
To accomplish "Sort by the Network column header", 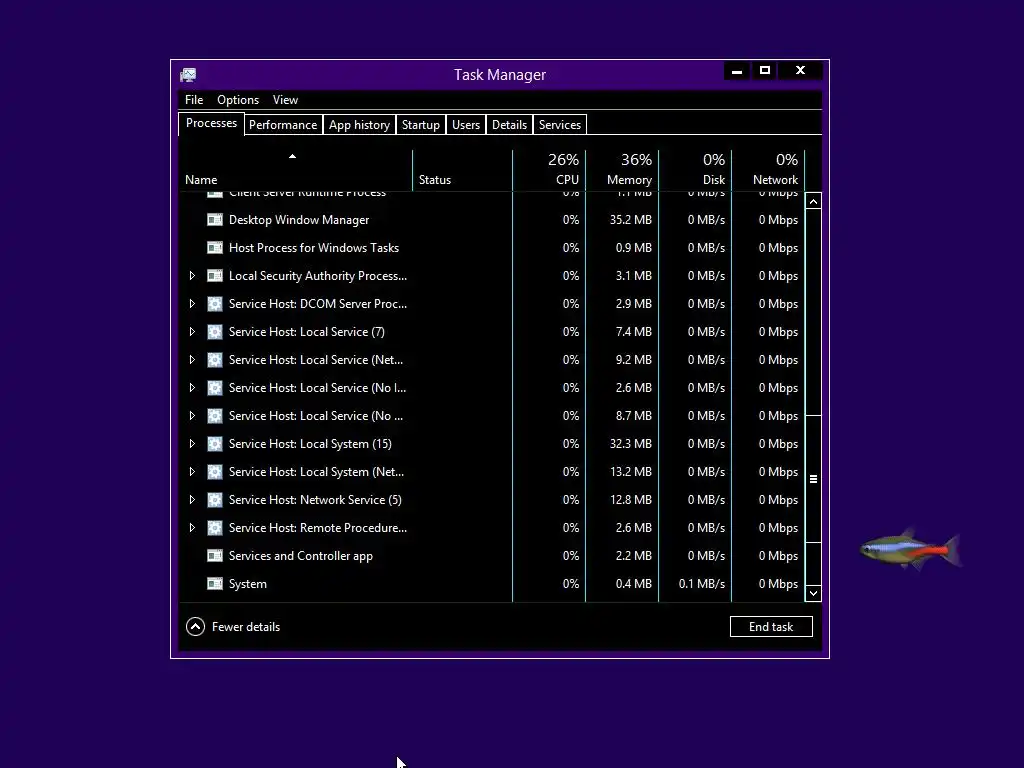I will point(769,170).
